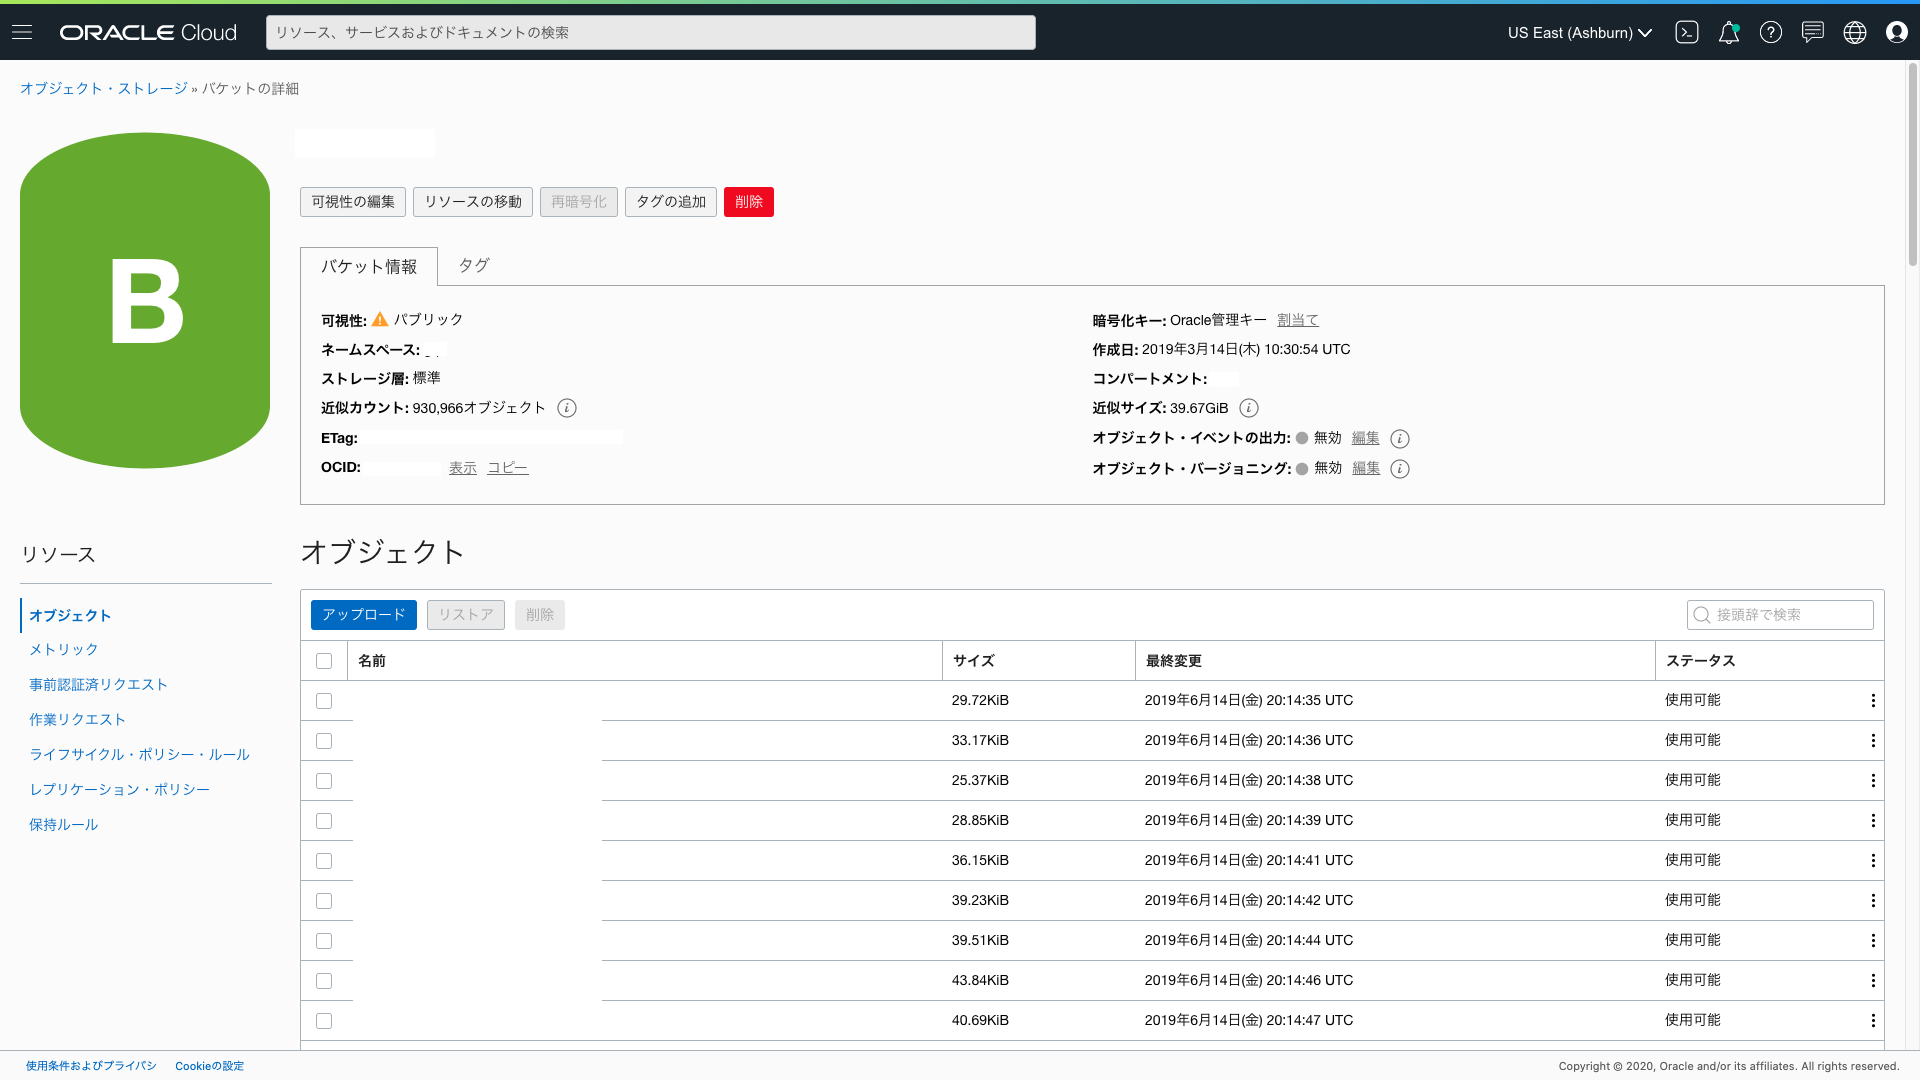
Task: Open the language globe icon
Action: [1855, 32]
